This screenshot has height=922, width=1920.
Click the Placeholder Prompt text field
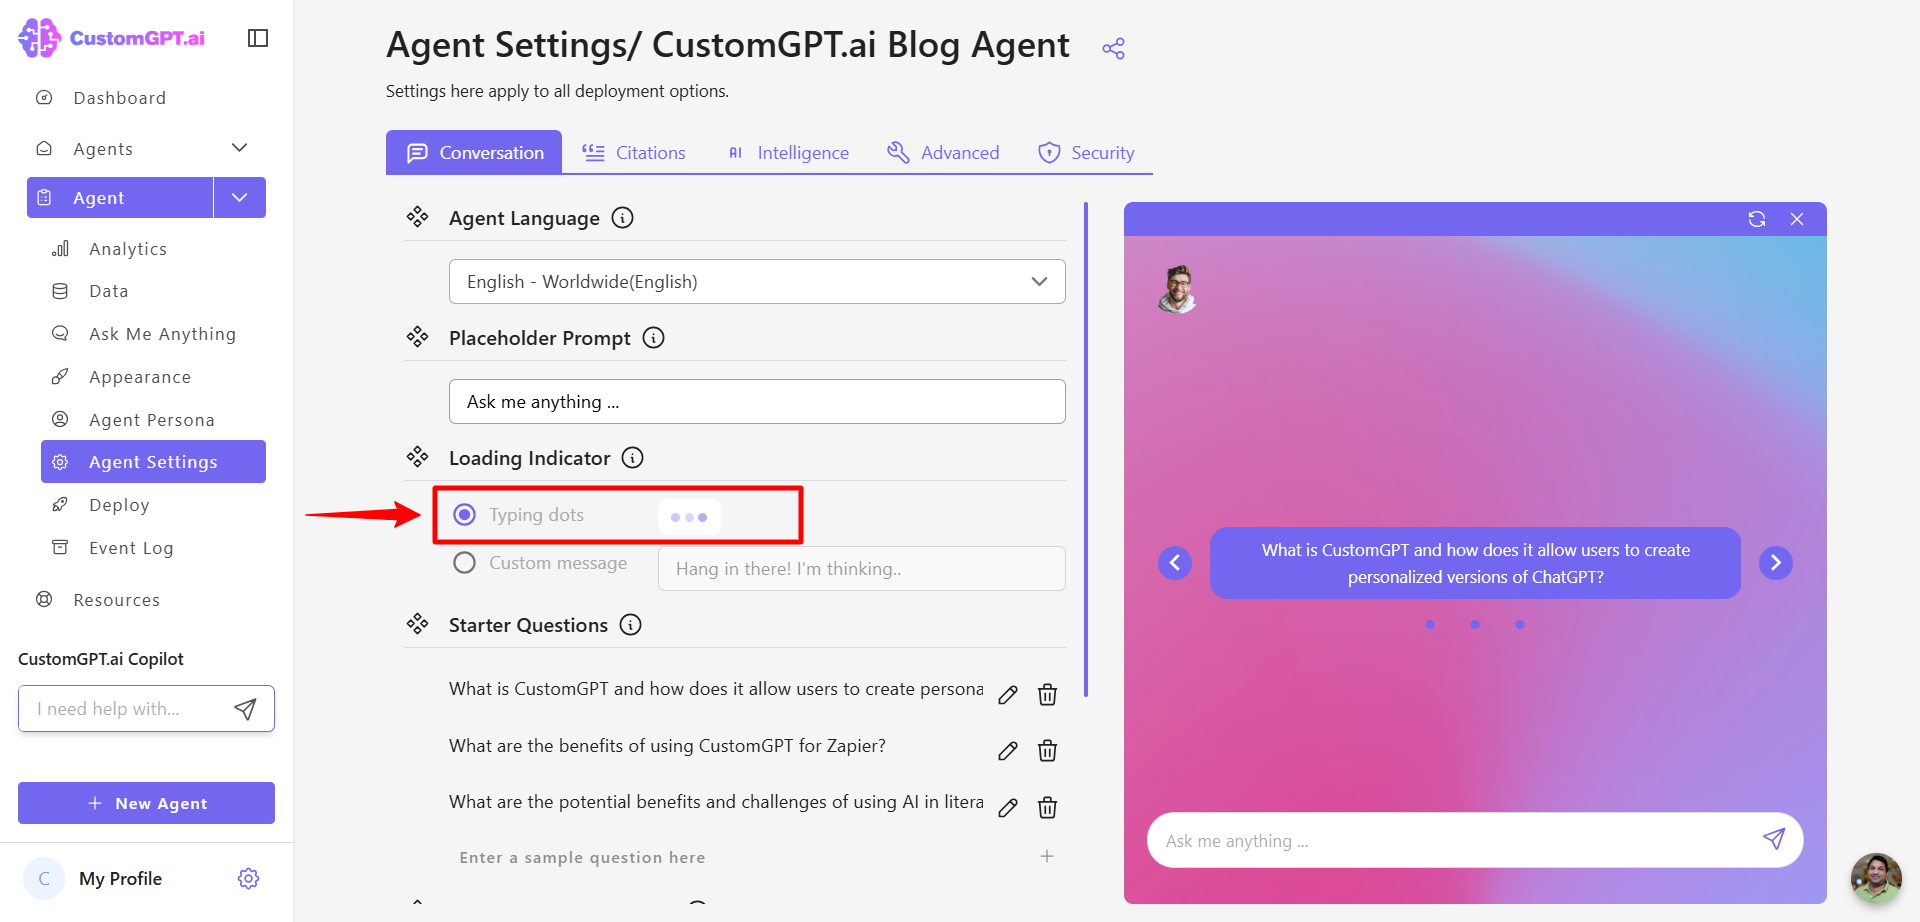tap(757, 402)
